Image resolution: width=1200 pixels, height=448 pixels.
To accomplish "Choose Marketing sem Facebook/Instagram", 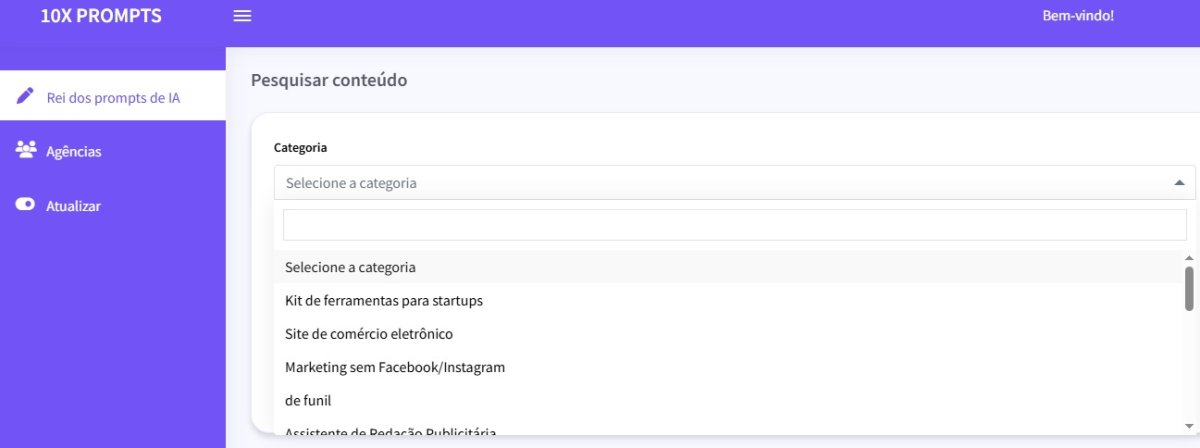I will point(728,367).
